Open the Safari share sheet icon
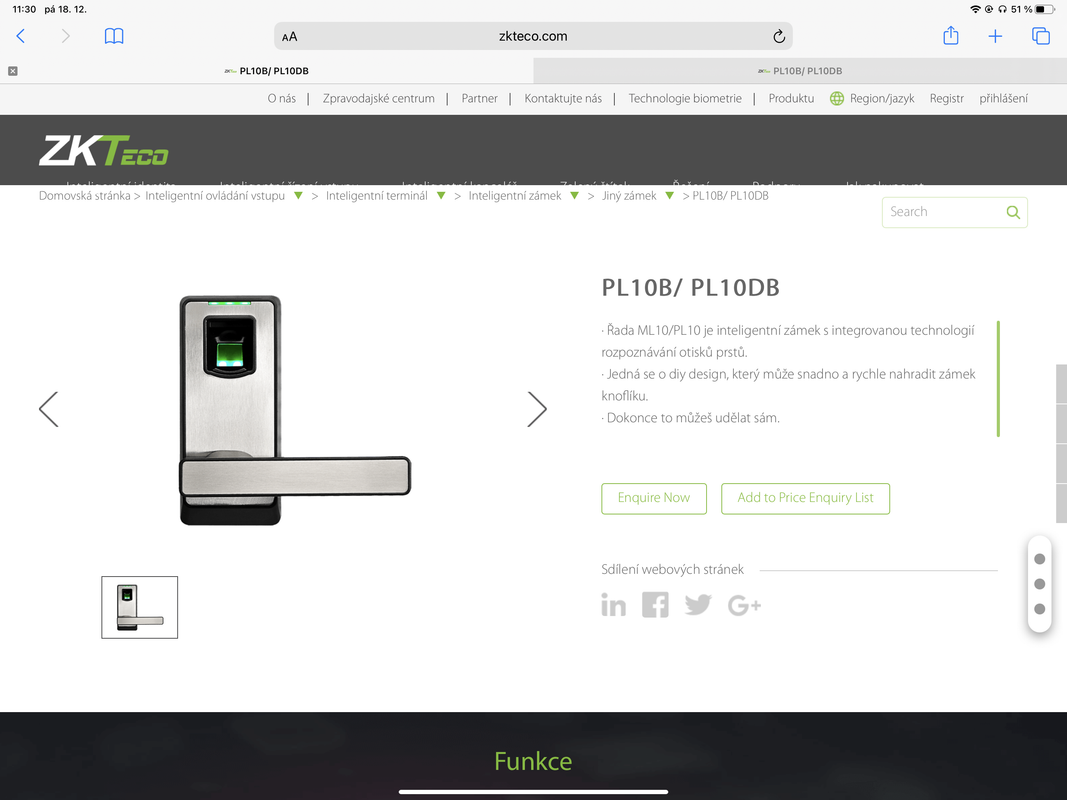 click(951, 35)
